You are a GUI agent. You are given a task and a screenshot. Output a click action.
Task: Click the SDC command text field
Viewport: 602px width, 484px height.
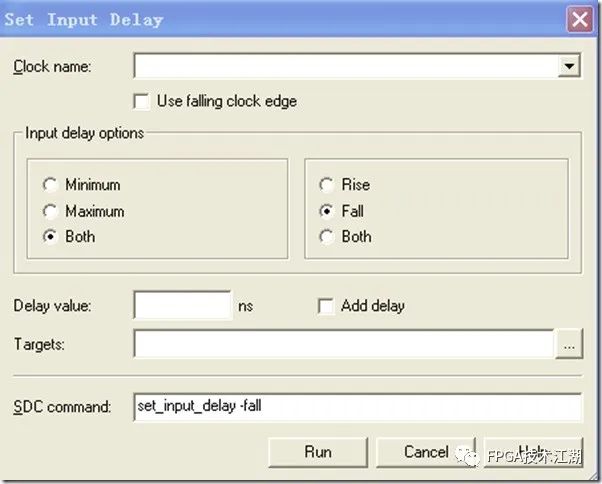(x=357, y=406)
